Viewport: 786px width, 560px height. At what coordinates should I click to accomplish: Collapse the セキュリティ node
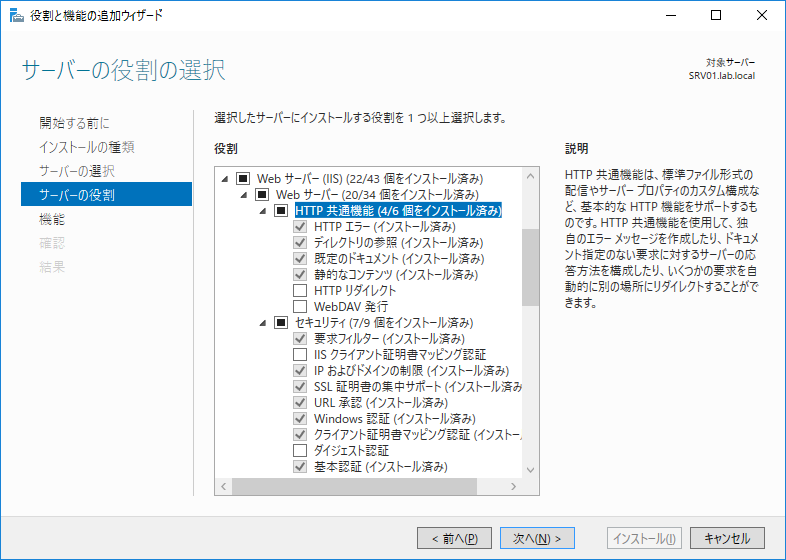pyautogui.click(x=263, y=323)
